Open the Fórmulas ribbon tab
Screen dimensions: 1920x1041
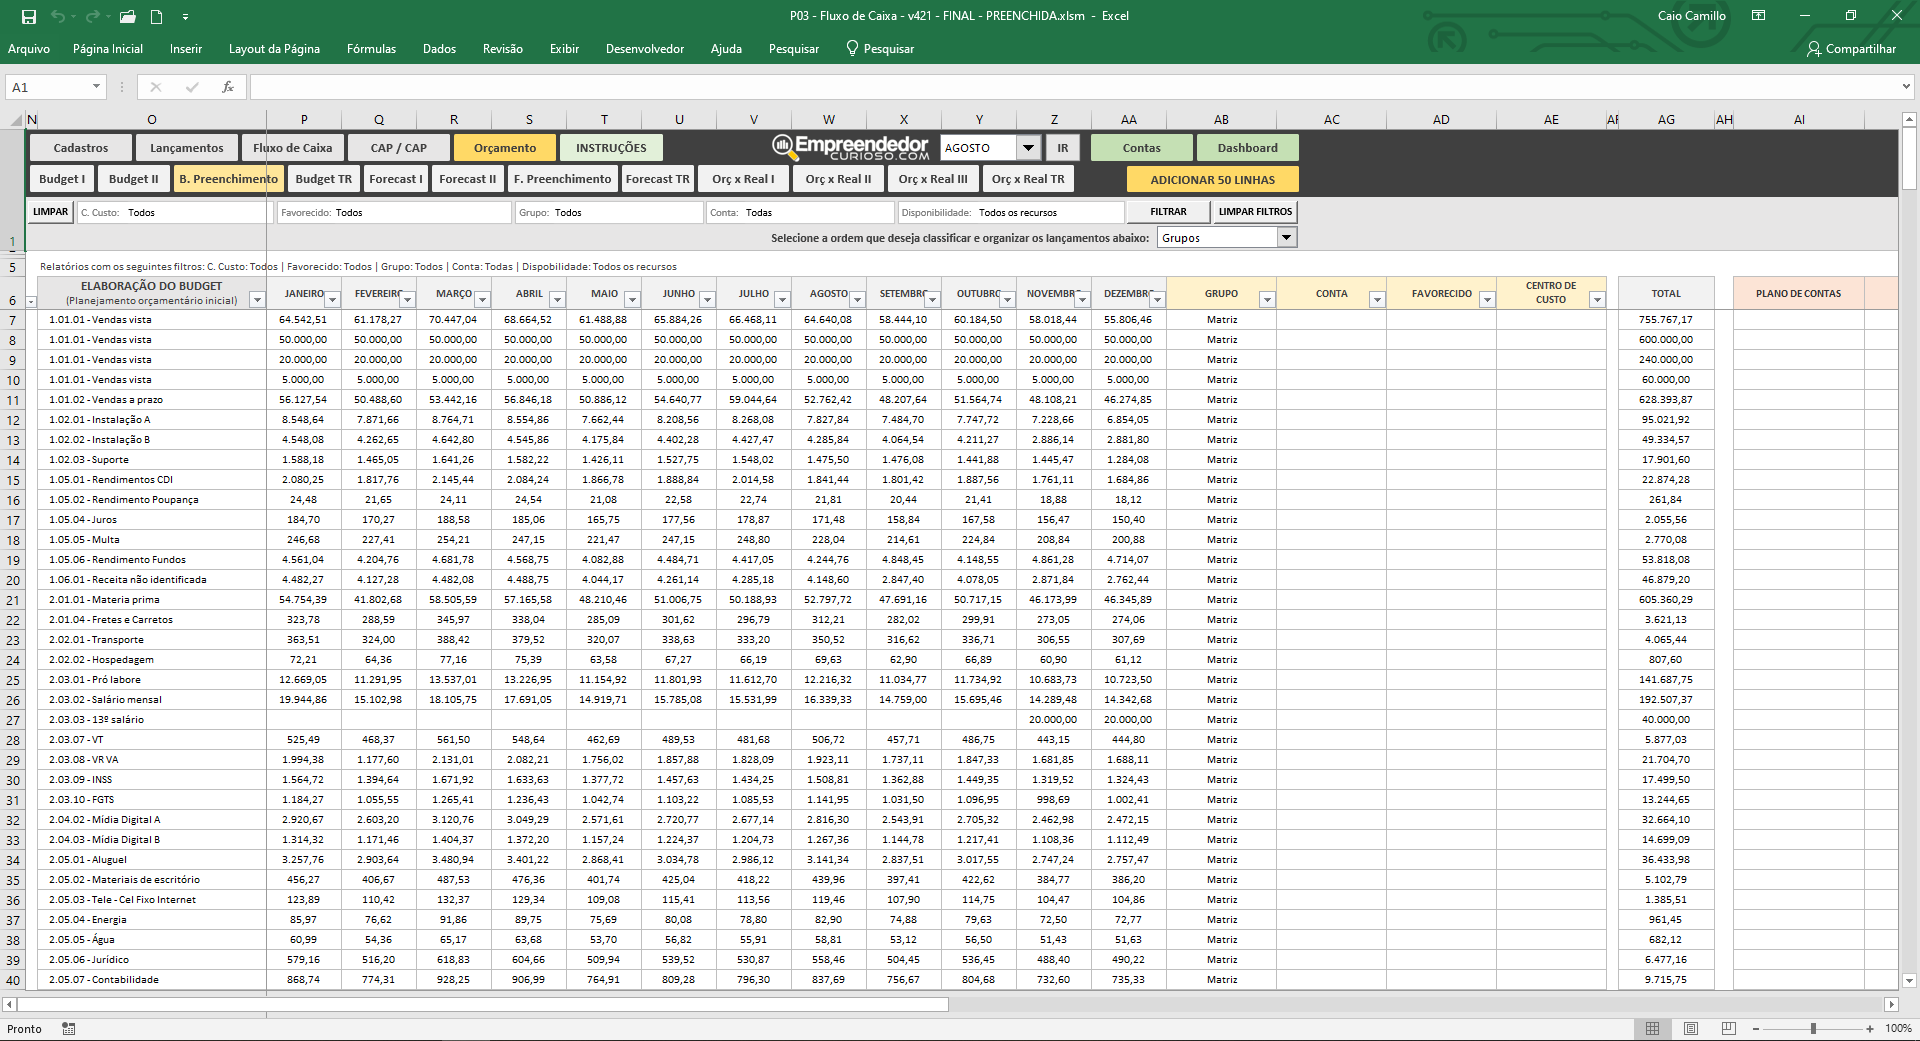pos(371,48)
